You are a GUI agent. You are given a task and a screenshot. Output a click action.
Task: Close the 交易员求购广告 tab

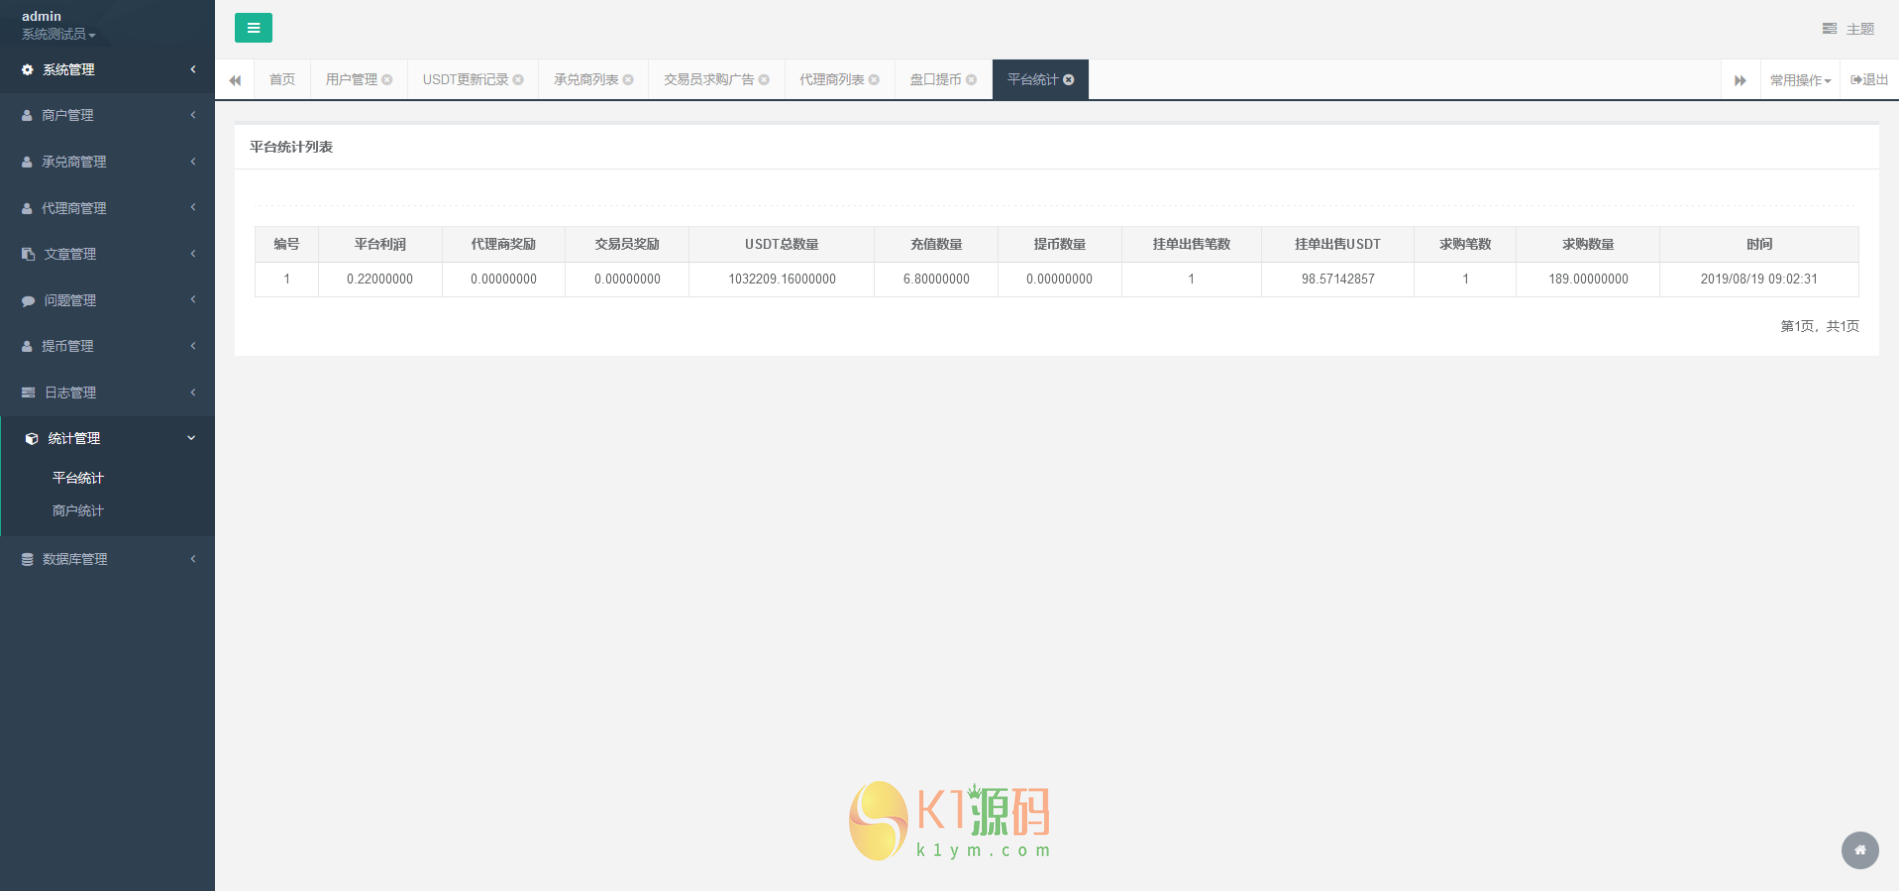click(764, 80)
